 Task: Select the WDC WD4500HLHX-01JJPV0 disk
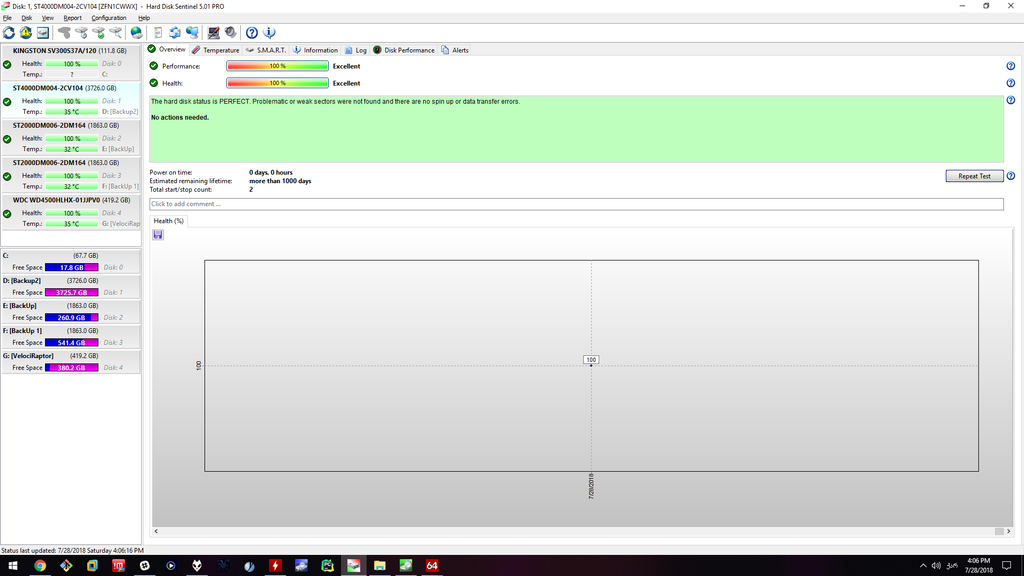click(x=71, y=211)
